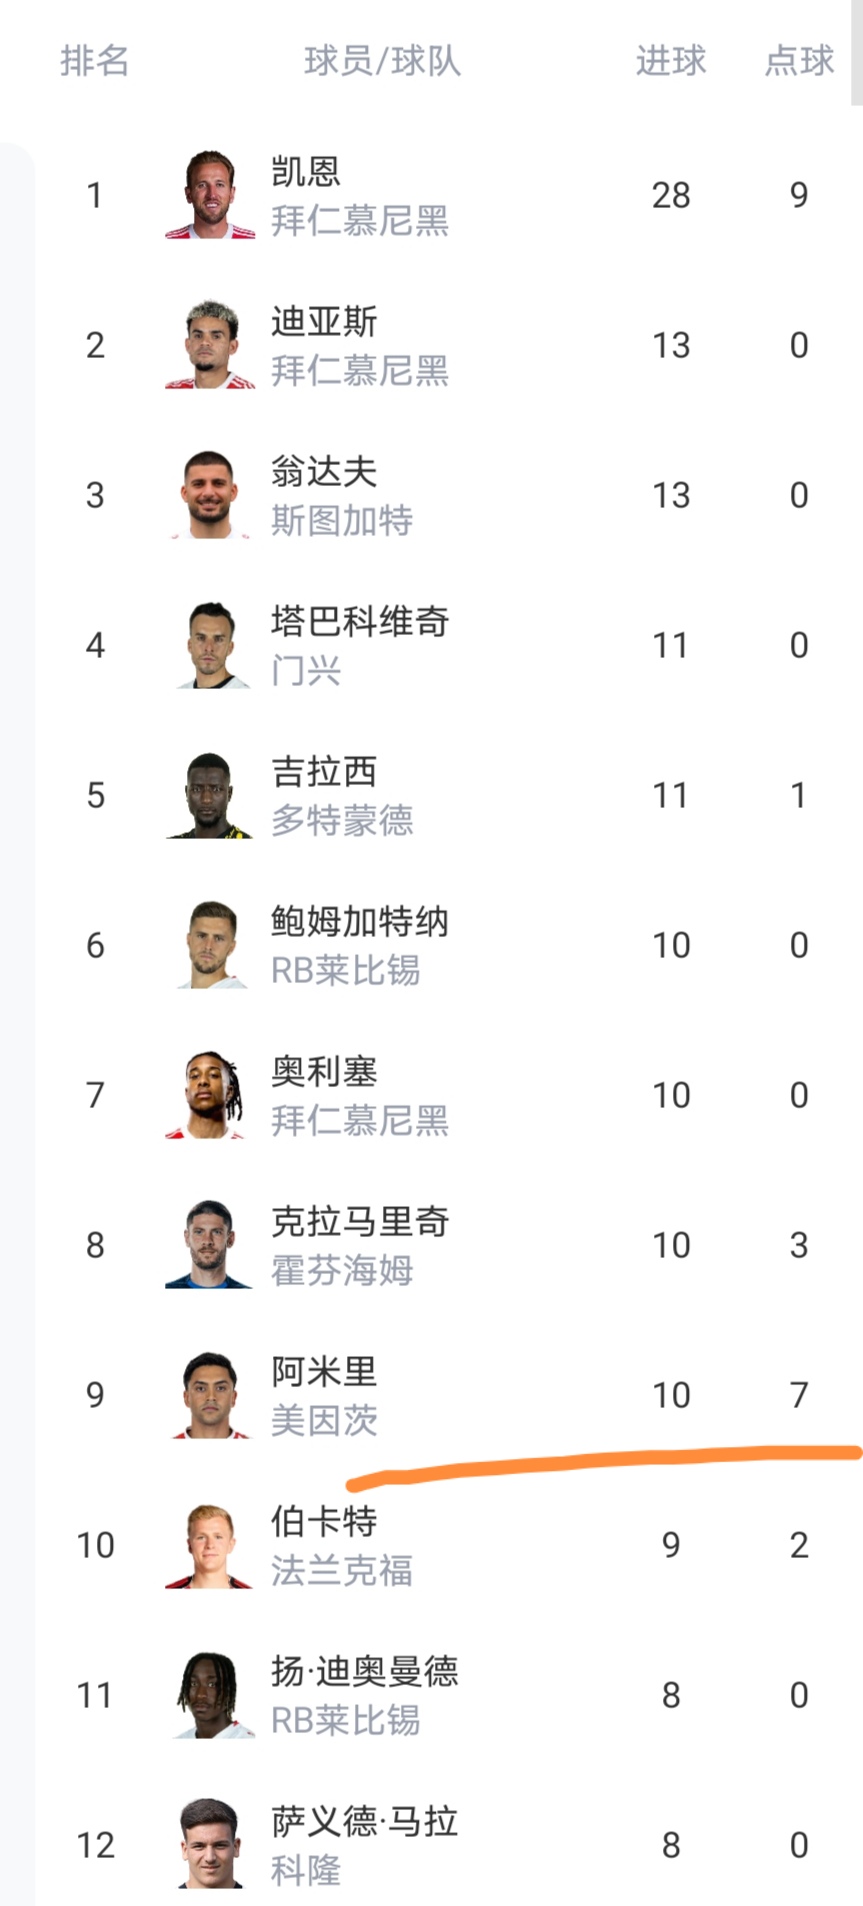Open 拜仁慕尼黑 team under 迪亚斯

[360, 371]
